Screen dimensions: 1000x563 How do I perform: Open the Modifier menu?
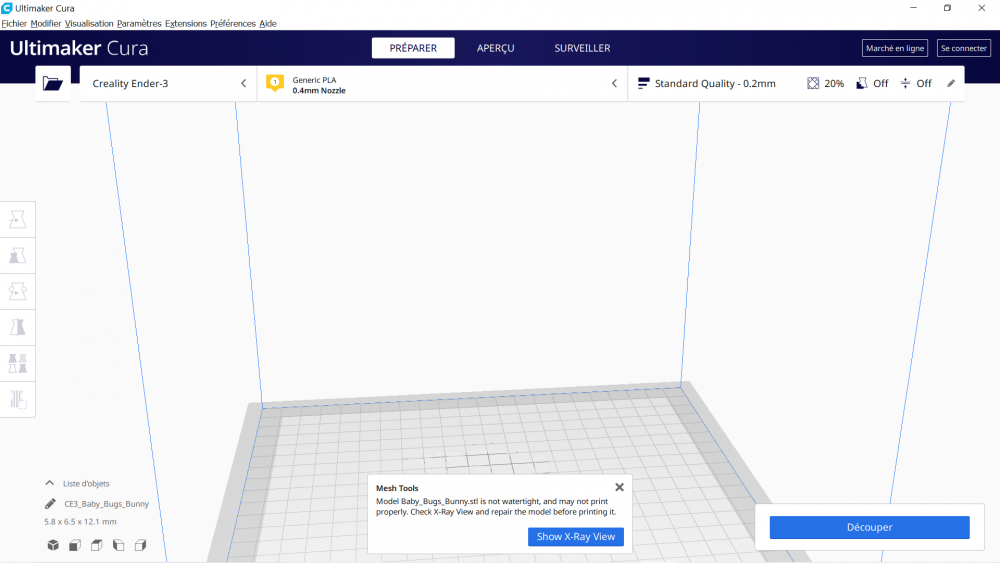(46, 24)
